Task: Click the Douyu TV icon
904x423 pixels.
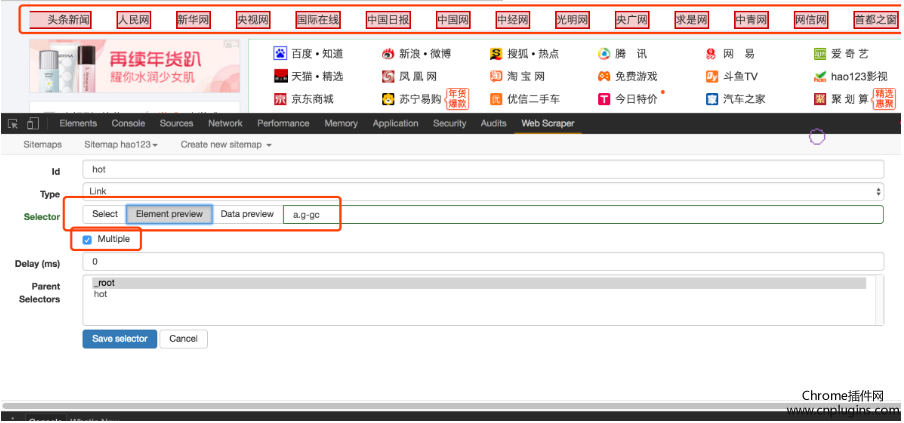Action: (x=711, y=76)
